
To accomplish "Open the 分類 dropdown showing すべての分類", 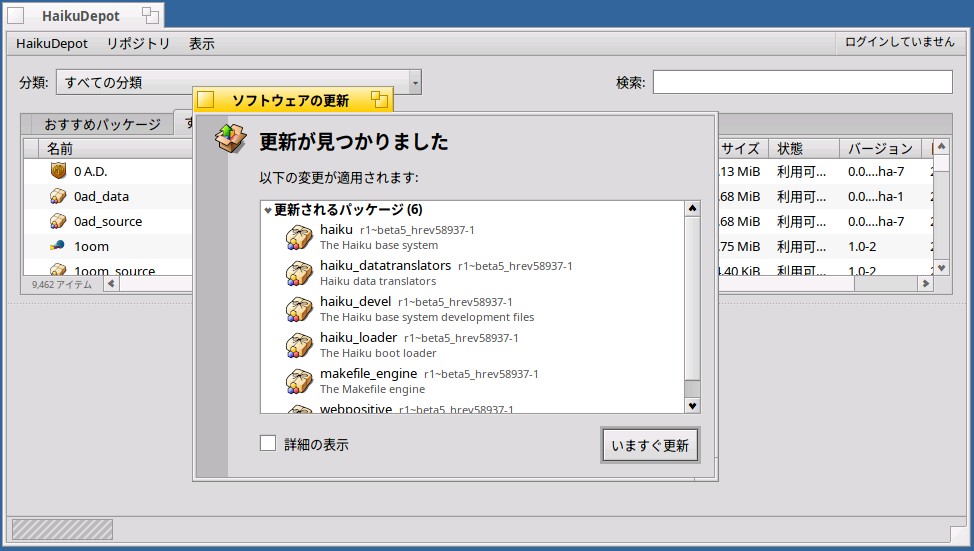I will (239, 82).
